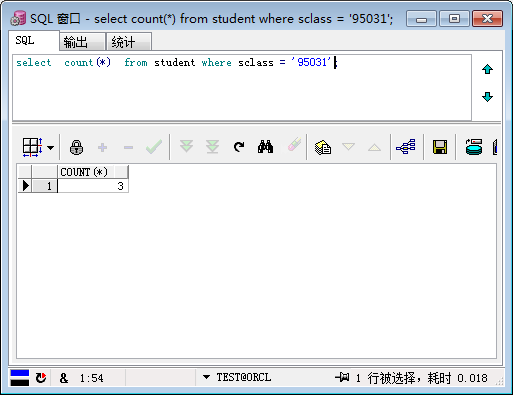Click the blue-black status indicator icon
Viewport: 513px width, 395px height.
[x=20, y=378]
